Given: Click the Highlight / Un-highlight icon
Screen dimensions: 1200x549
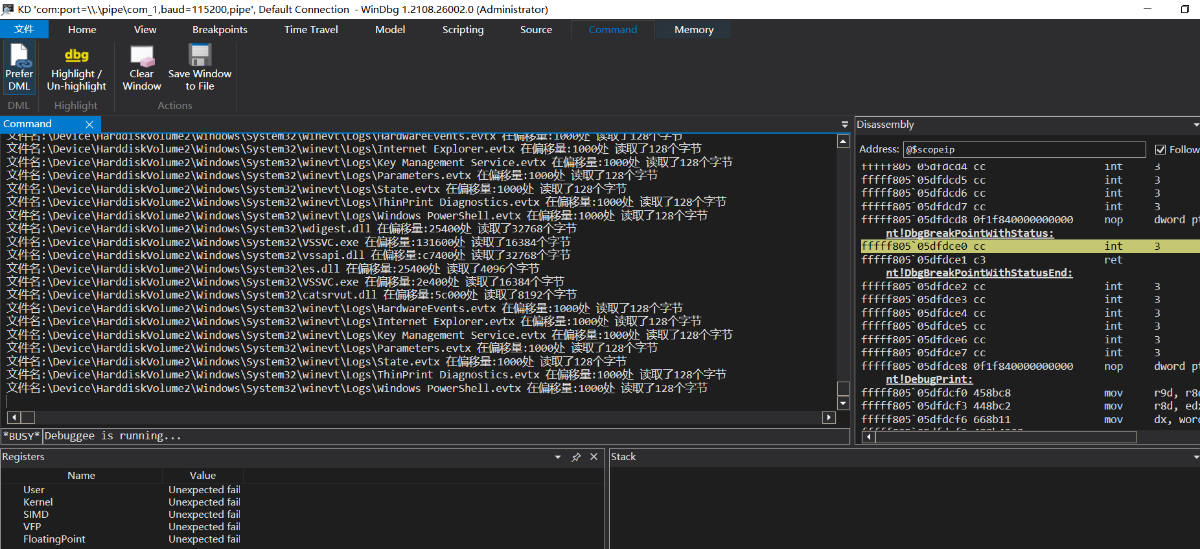Looking at the screenshot, I should [76, 55].
